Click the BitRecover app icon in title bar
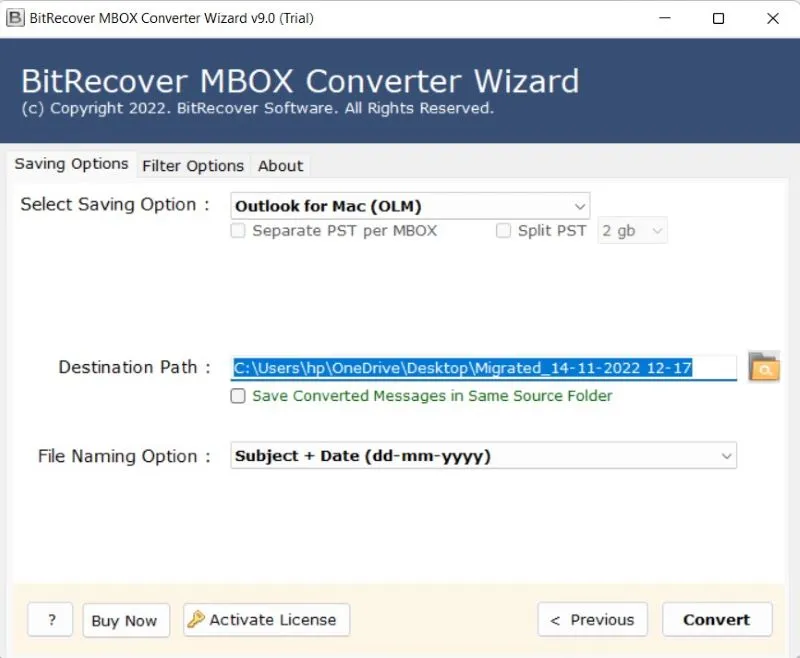This screenshot has height=658, width=800. pyautogui.click(x=15, y=18)
